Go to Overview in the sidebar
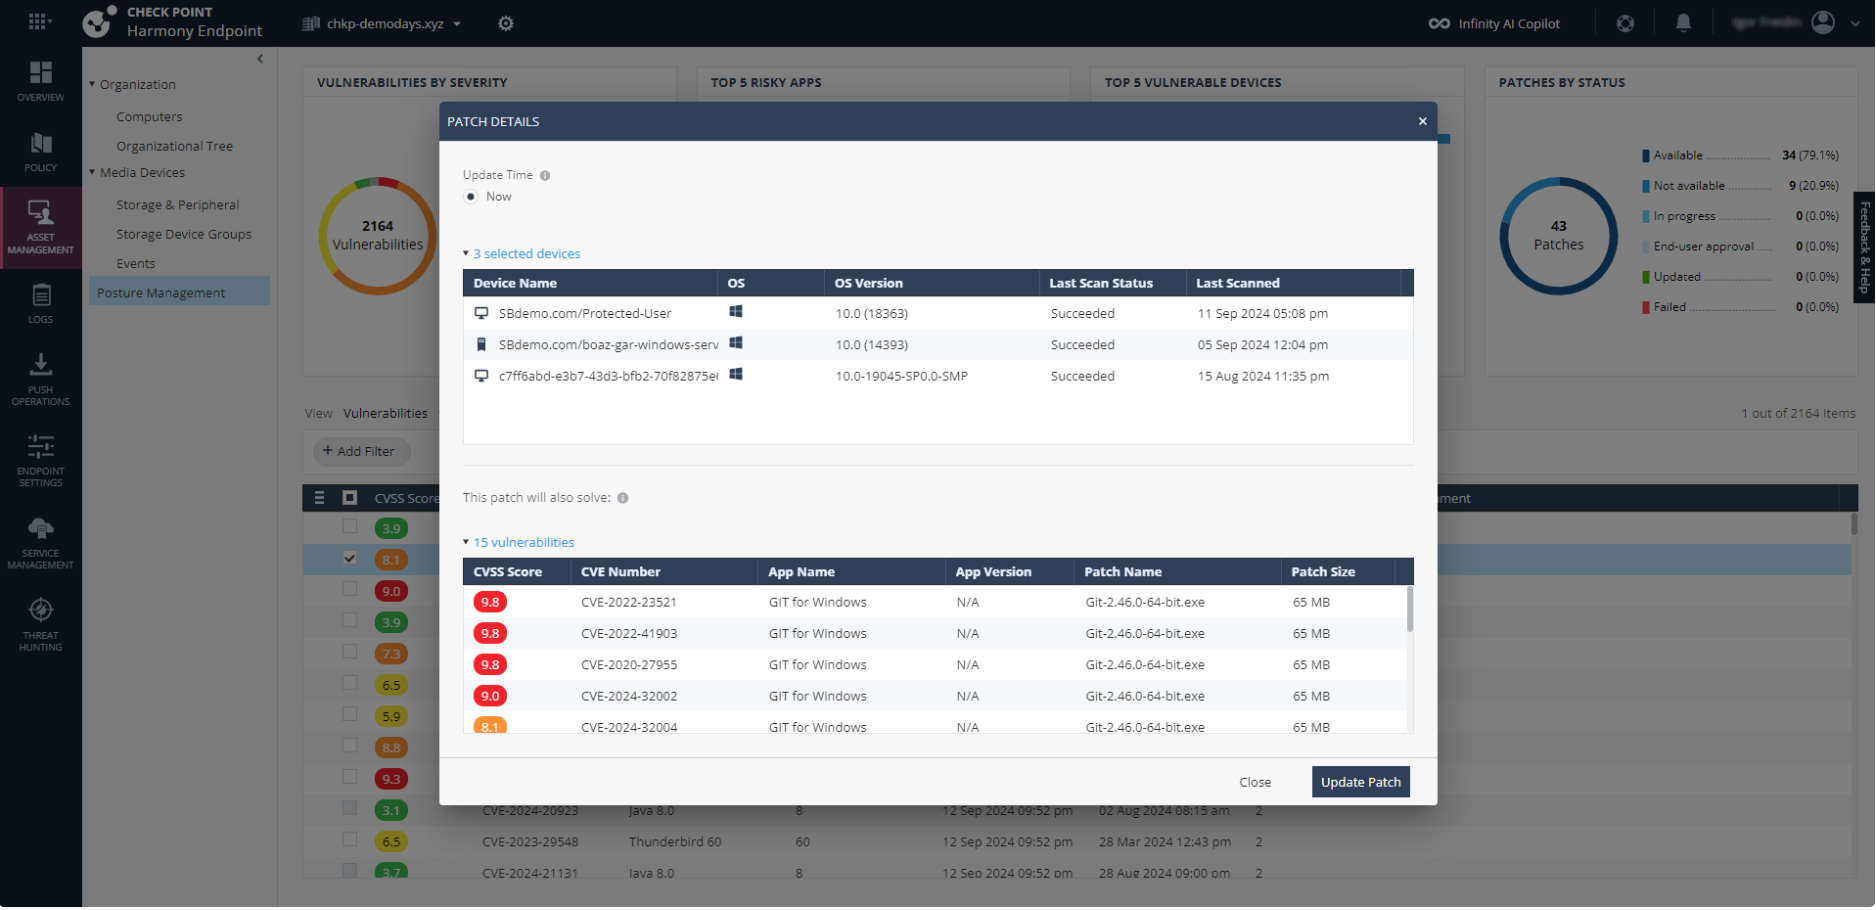 click(x=40, y=81)
